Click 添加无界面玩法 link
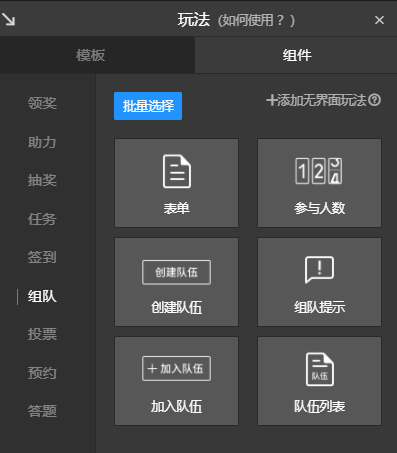The height and width of the screenshot is (453, 397). (316, 100)
